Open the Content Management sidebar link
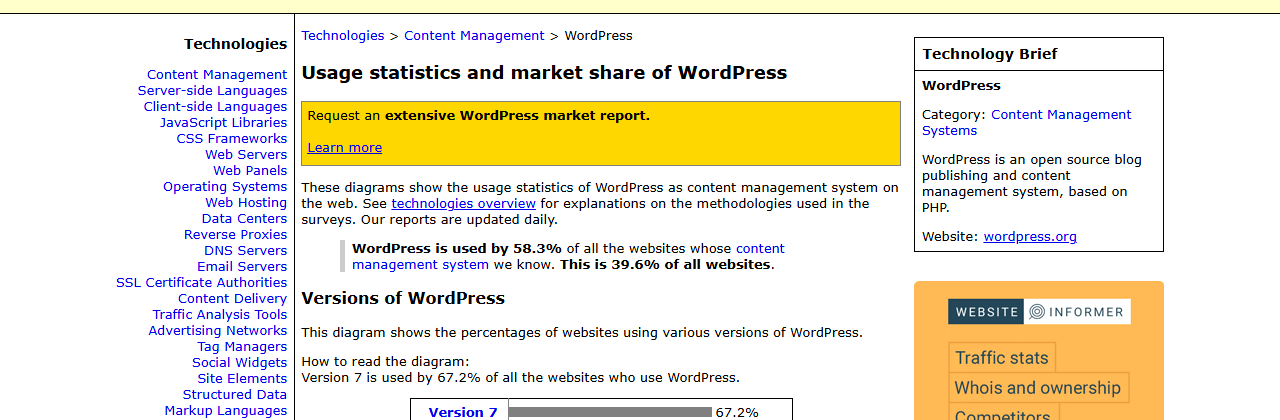This screenshot has height=420, width=1280. (x=217, y=74)
